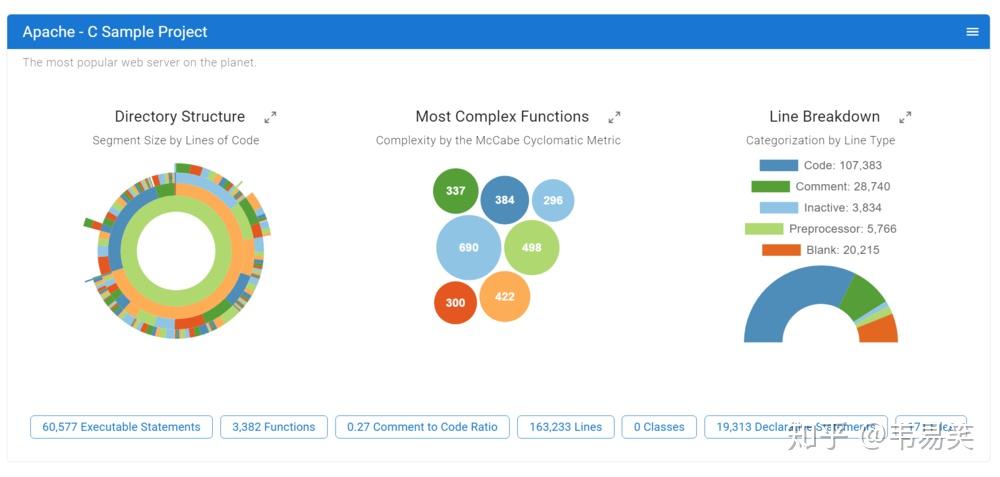1000x477 pixels.
Task: Click the 690 complexity bubble
Action: click(468, 247)
